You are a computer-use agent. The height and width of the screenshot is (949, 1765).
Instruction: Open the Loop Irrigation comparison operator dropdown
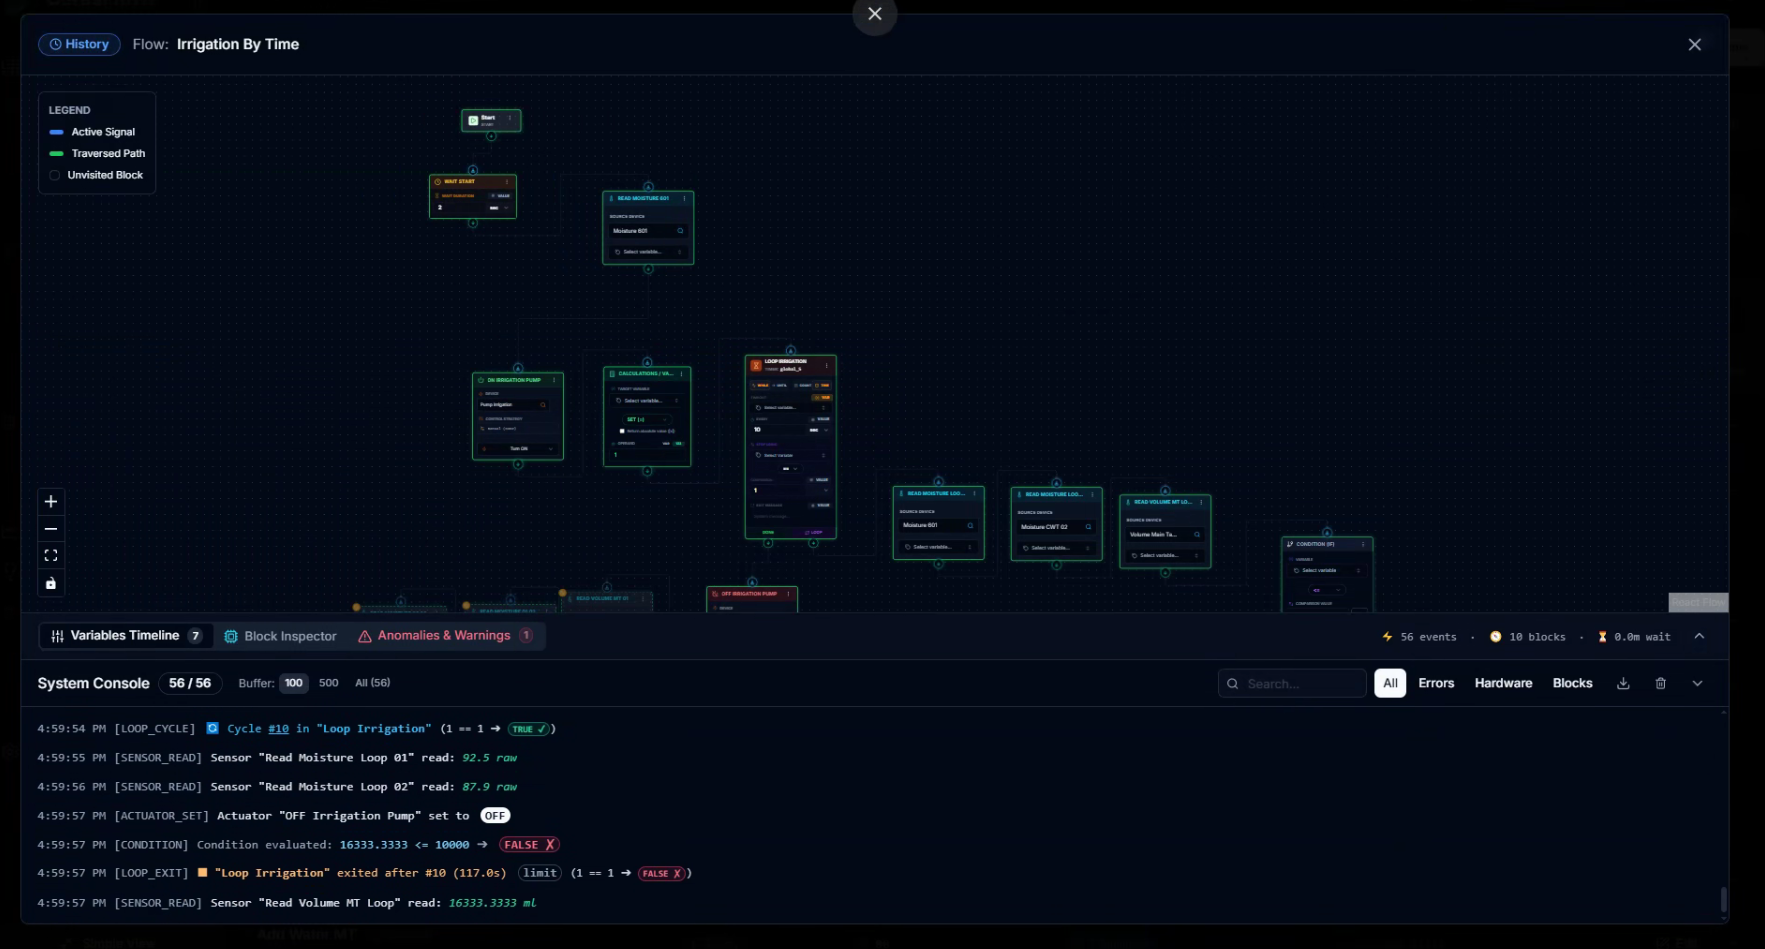click(x=790, y=469)
